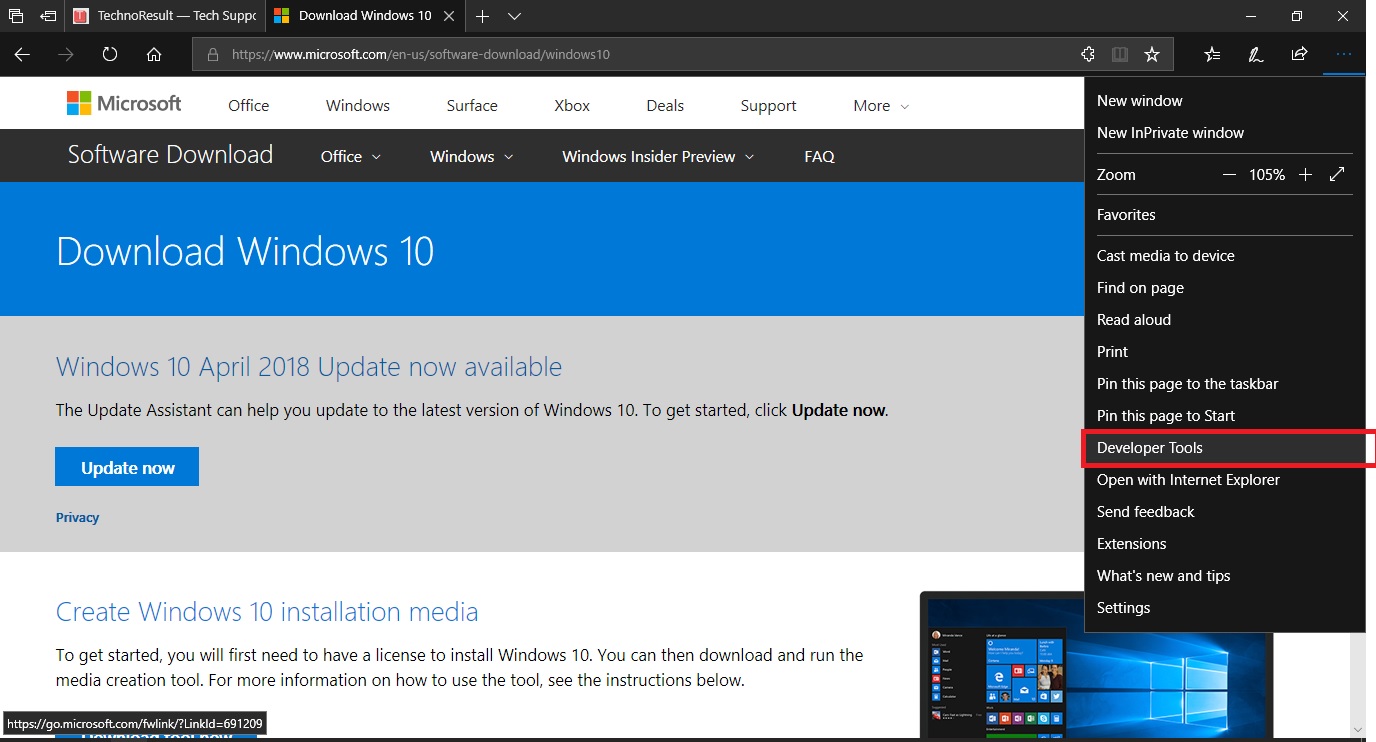
Task: Switch to Reading view book icon
Action: point(1119,55)
